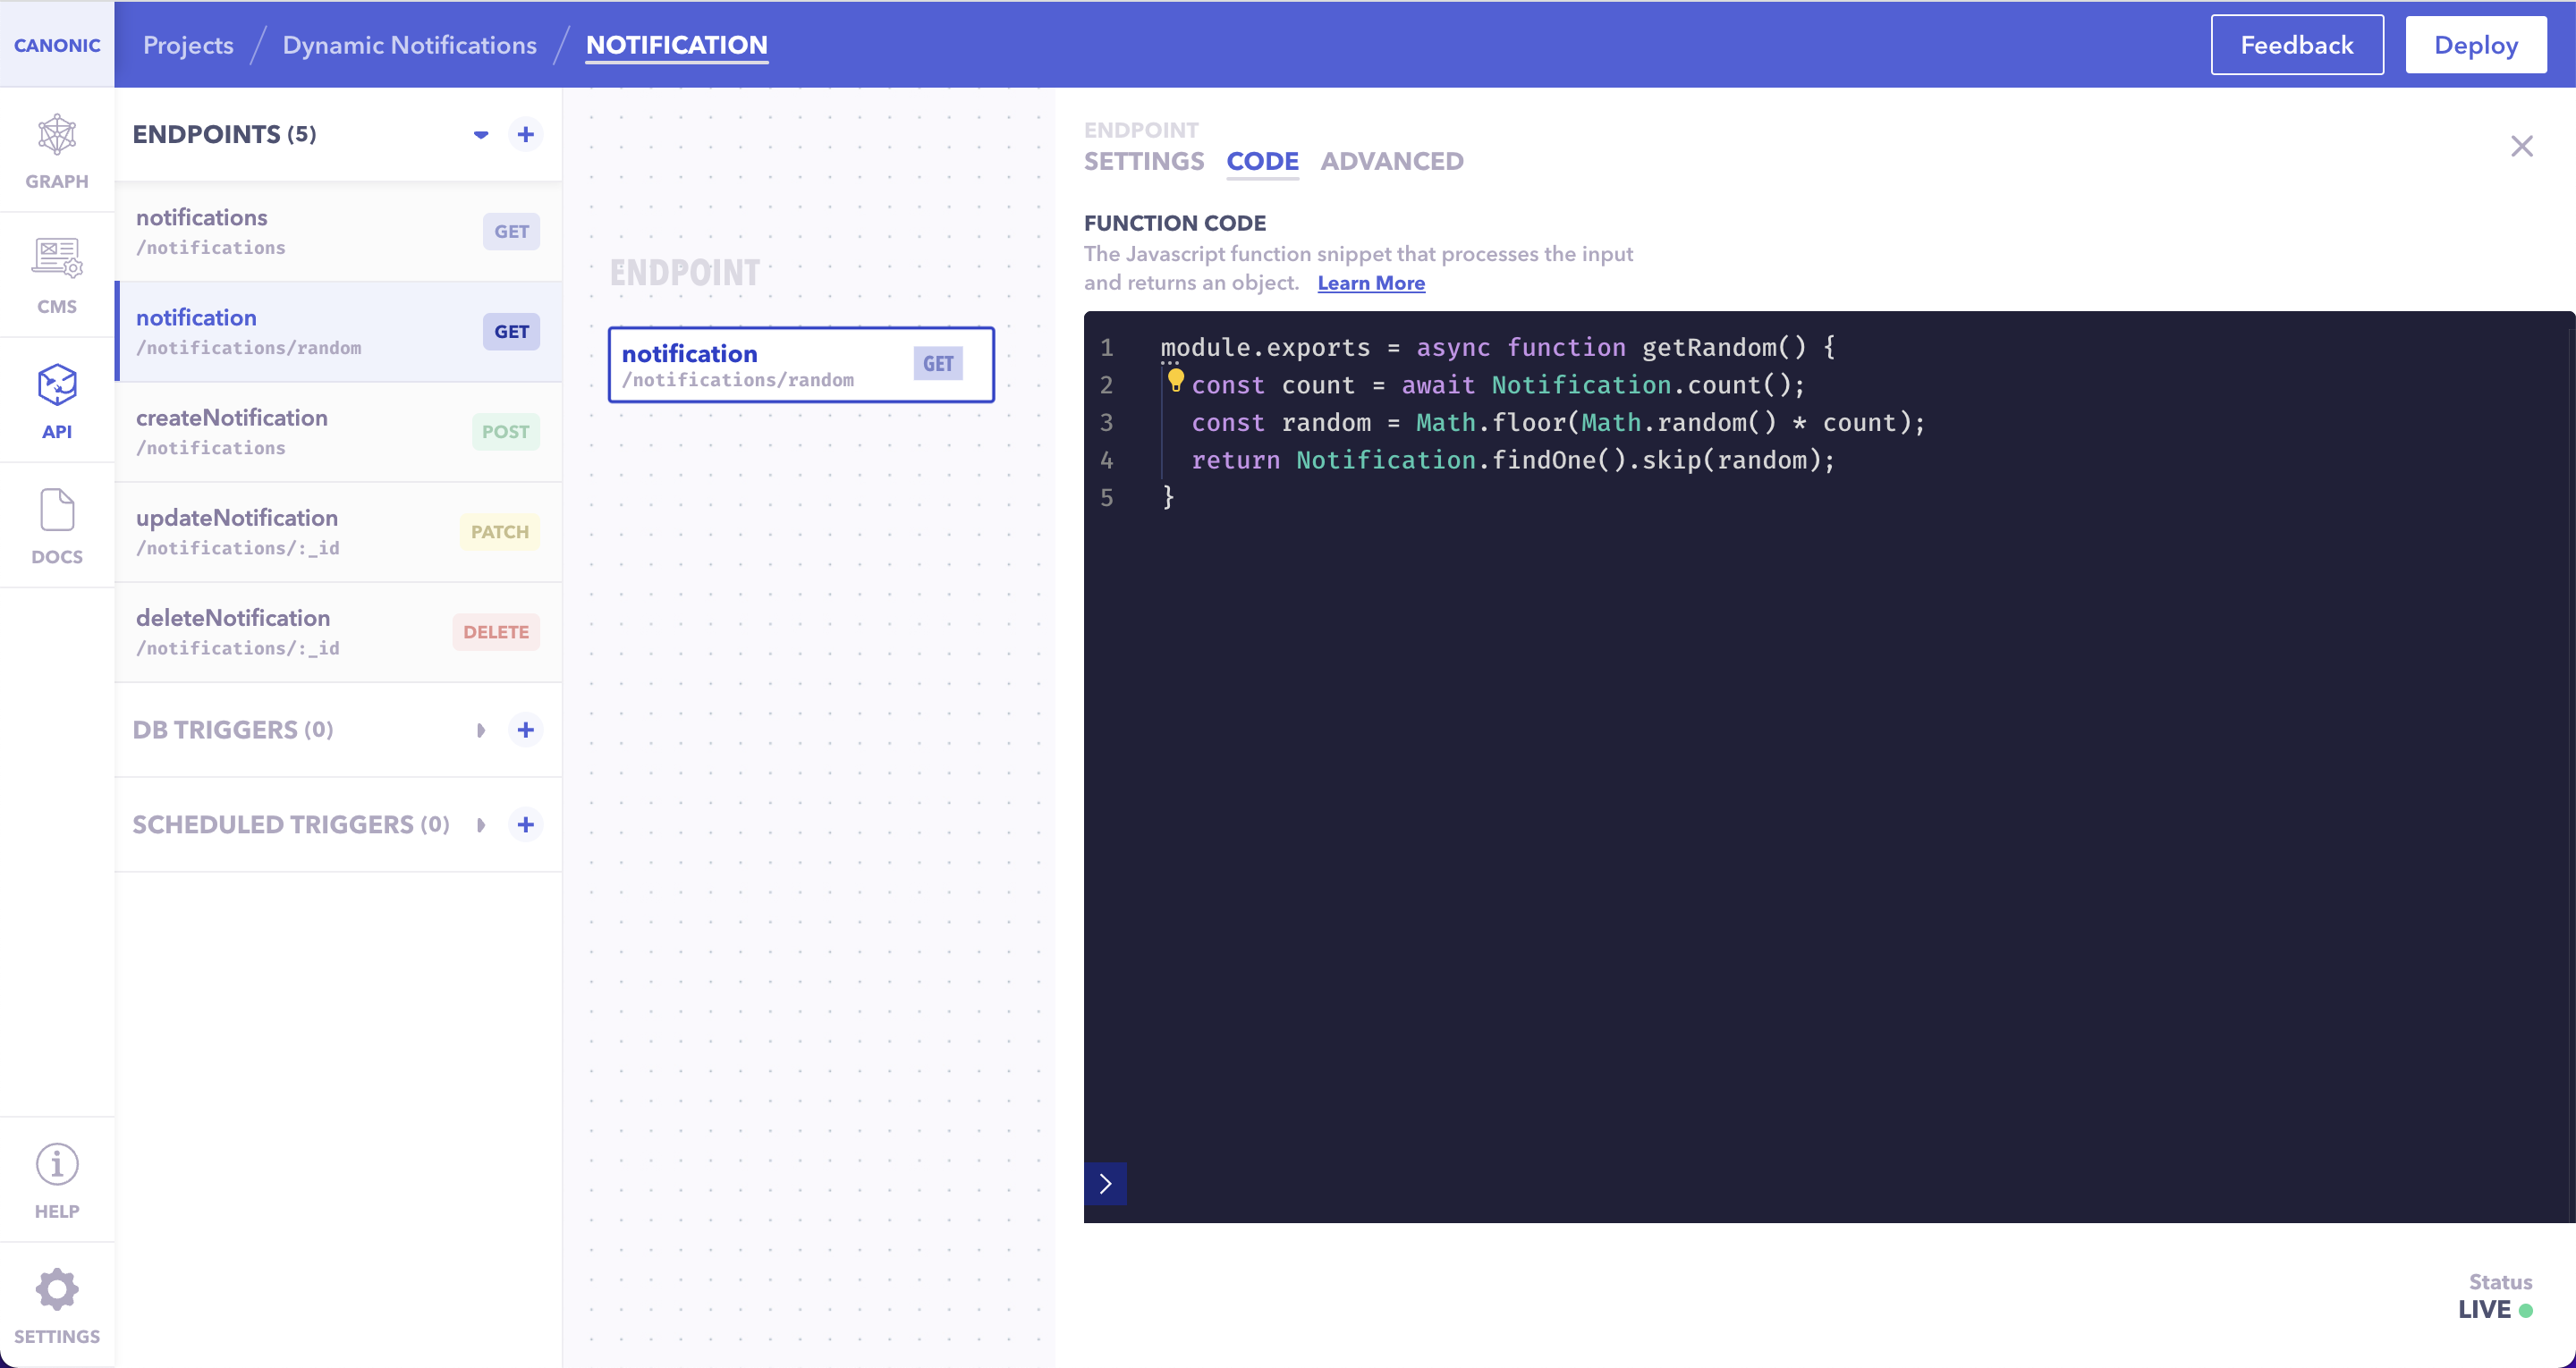Open the console chevron below code editor

pos(1105,1184)
